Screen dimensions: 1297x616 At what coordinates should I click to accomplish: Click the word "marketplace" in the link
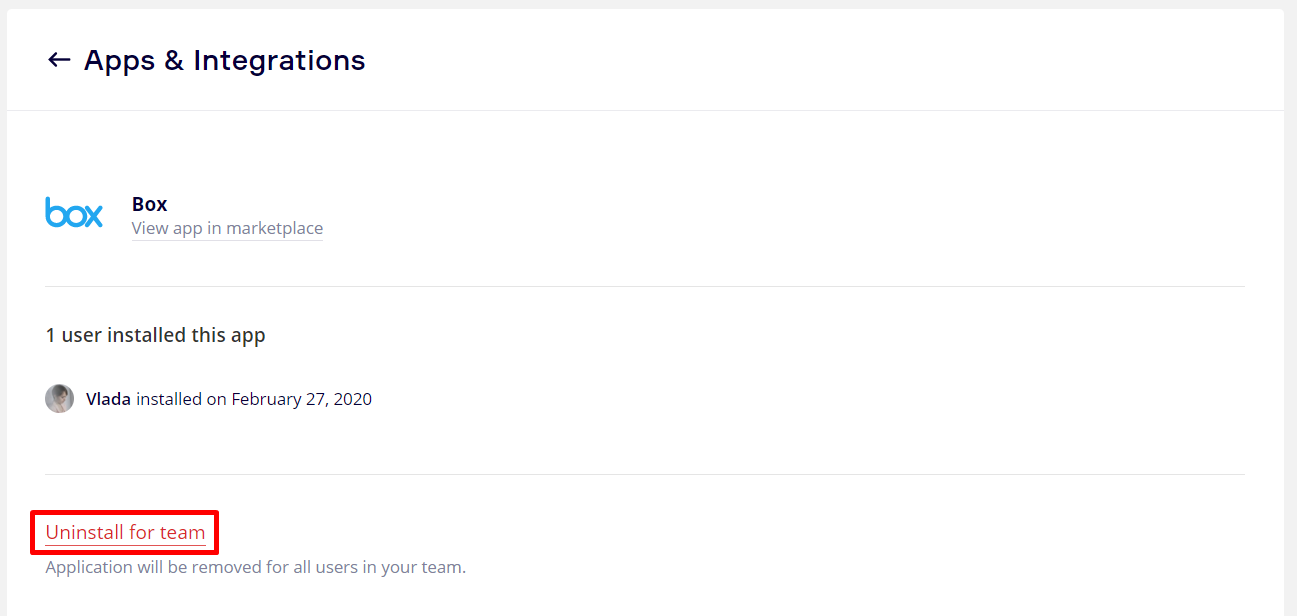[274, 228]
